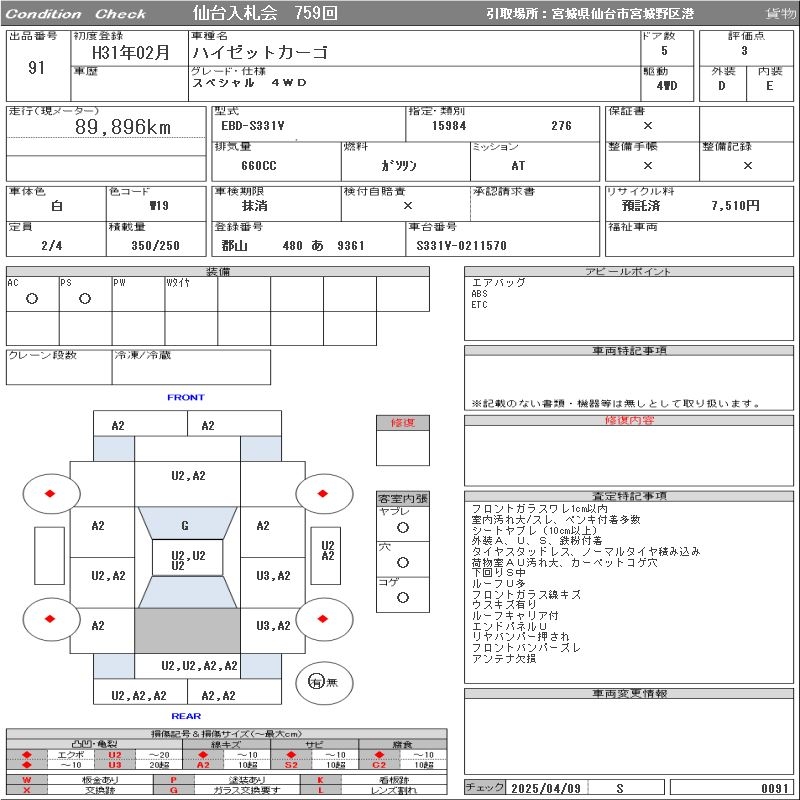The height and width of the screenshot is (800, 800).
Task: Click the chassis number S331V-0211570
Action: coord(461,246)
